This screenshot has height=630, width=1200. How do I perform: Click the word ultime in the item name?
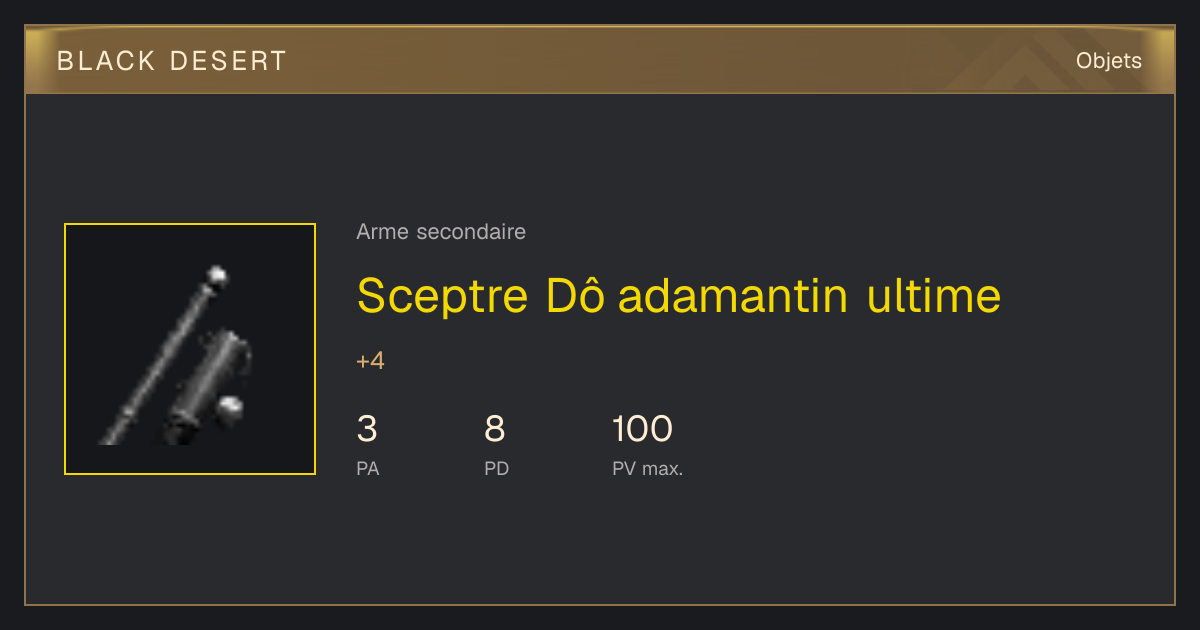(934, 295)
